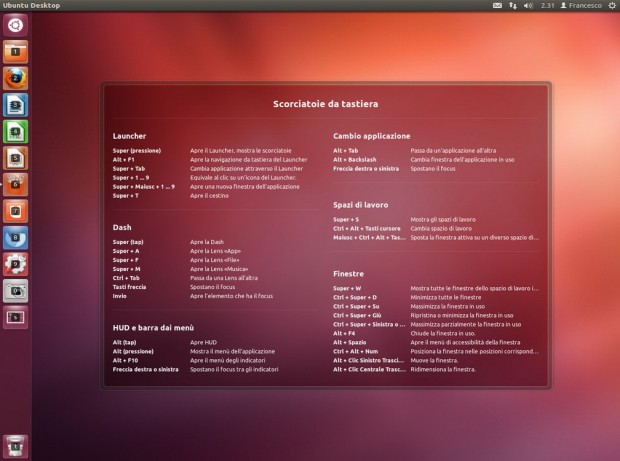Image resolution: width=620 pixels, height=461 pixels.
Task: Click the Ctrl + Super + Giù shortcut
Action: tap(357, 316)
